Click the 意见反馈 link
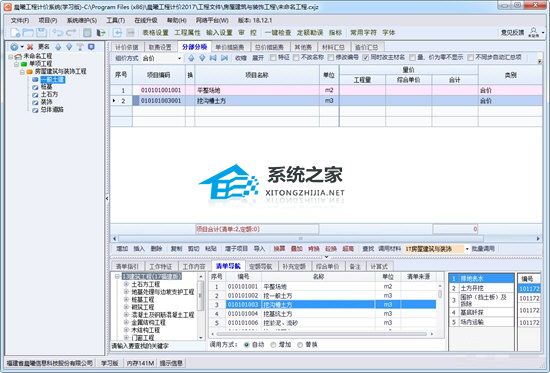 pyautogui.click(x=512, y=33)
